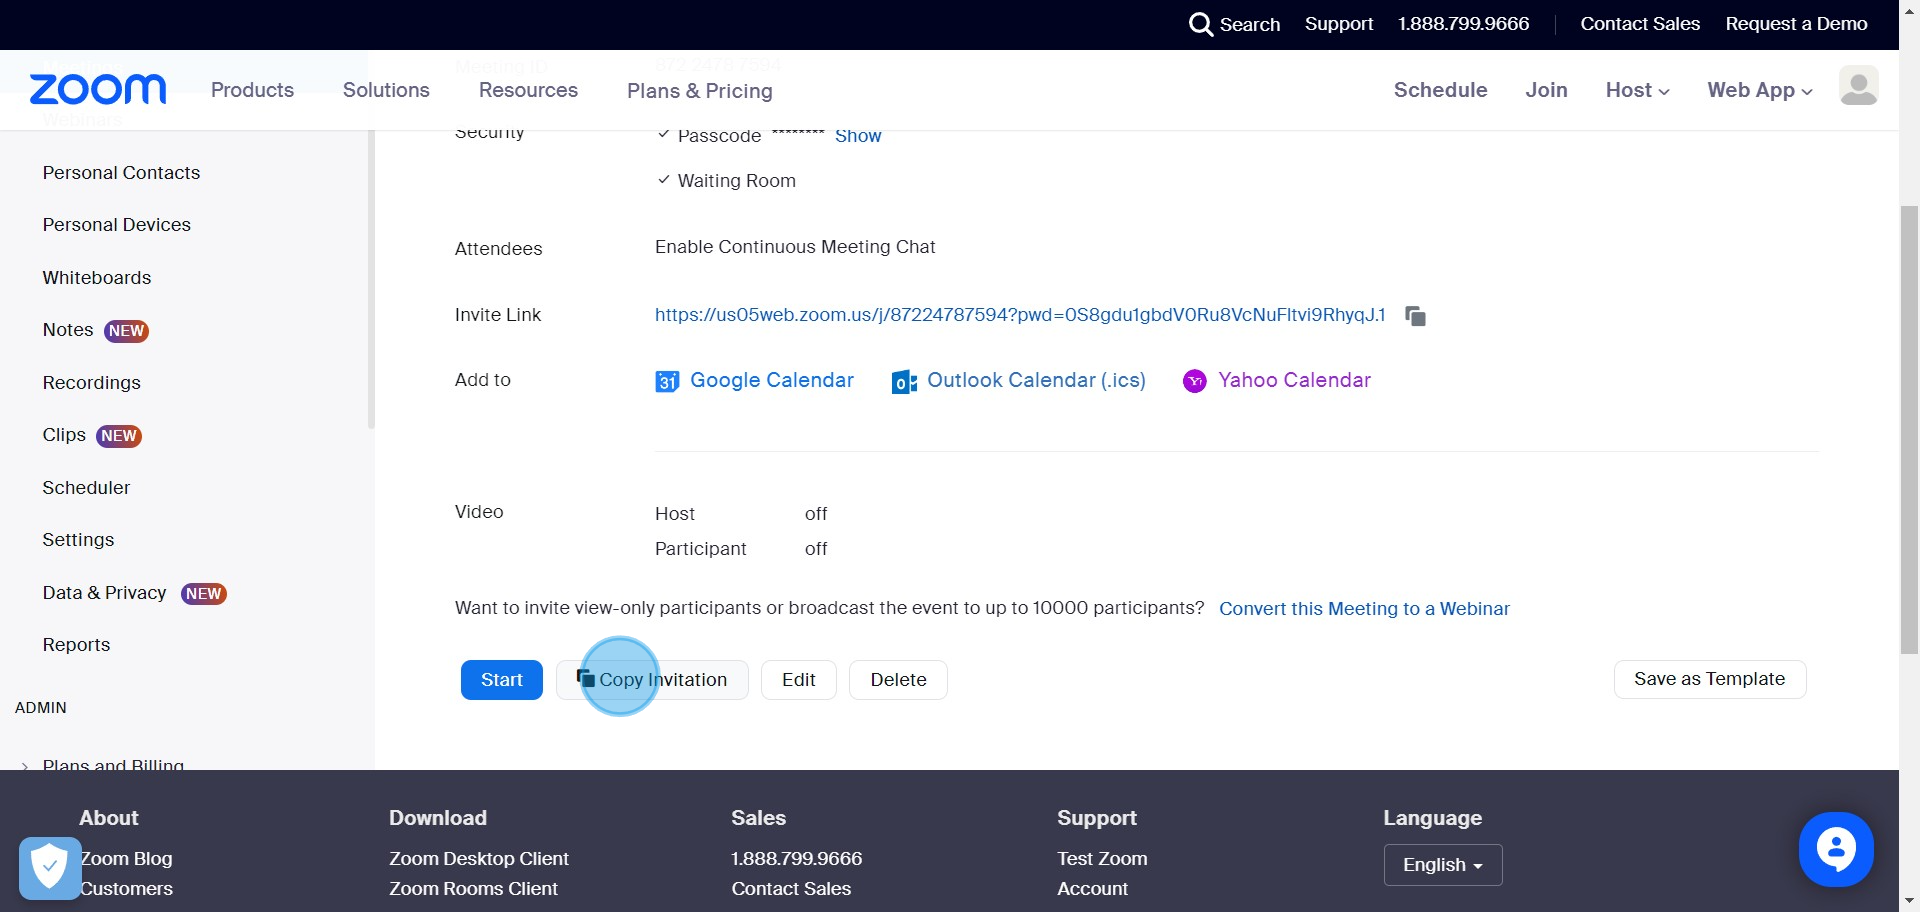The width and height of the screenshot is (1920, 912).
Task: Open Personal Devices in sidebar
Action: [116, 225]
